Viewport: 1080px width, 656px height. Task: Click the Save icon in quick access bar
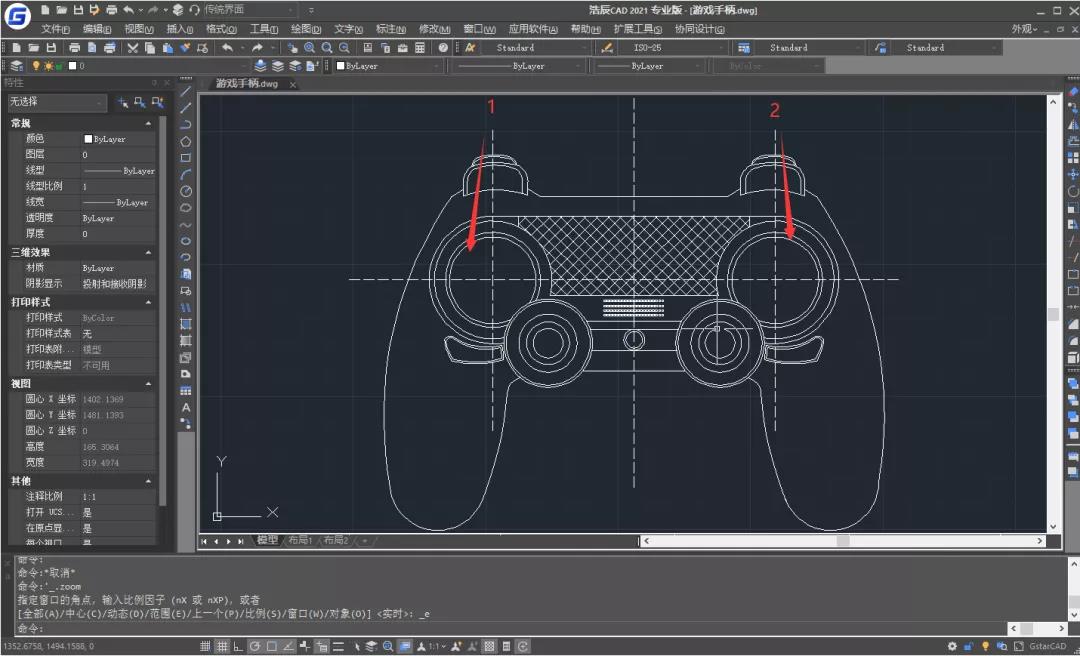77,9
